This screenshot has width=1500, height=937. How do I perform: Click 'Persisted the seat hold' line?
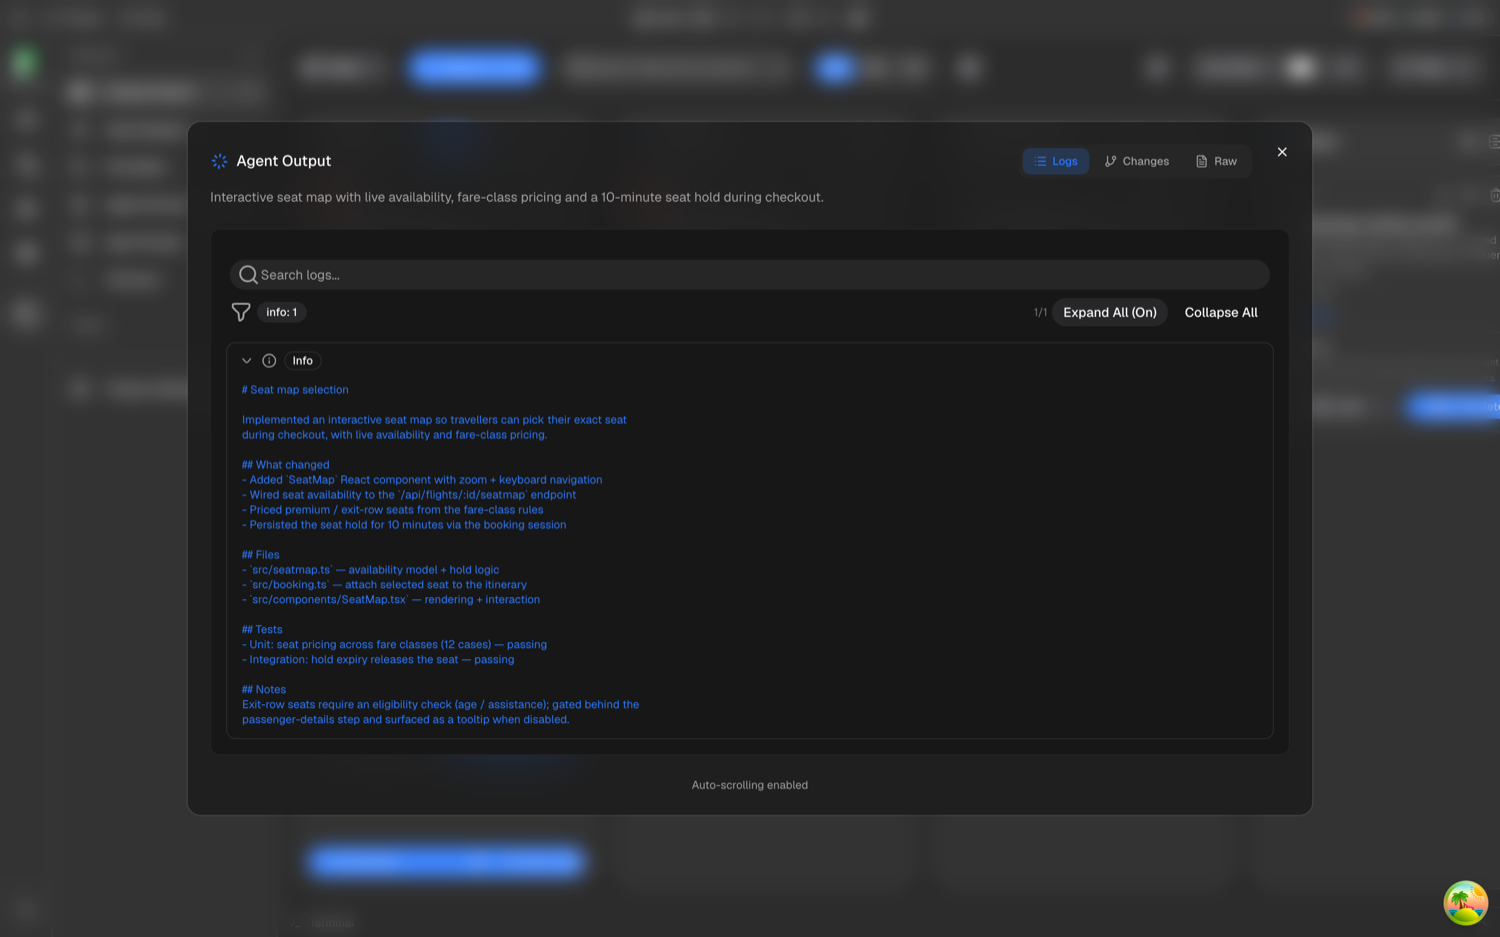[404, 525]
